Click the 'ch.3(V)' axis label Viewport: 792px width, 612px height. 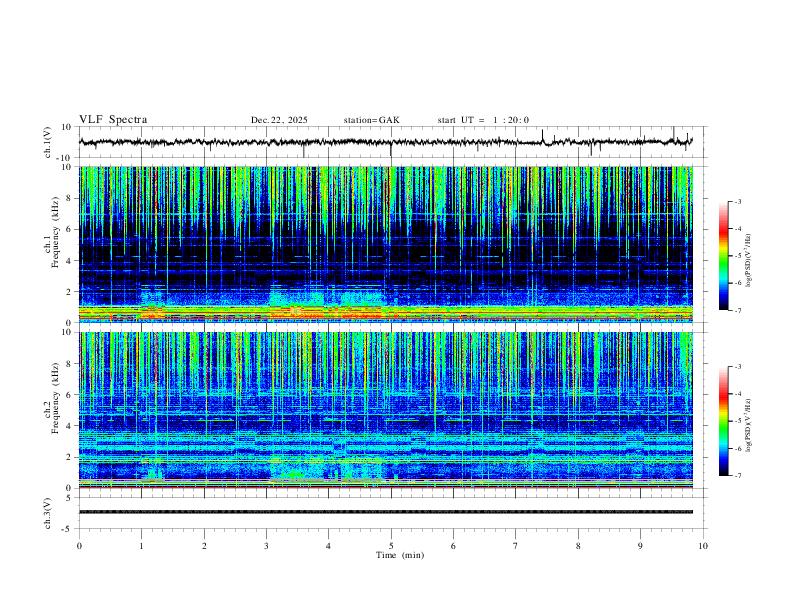[x=48, y=513]
